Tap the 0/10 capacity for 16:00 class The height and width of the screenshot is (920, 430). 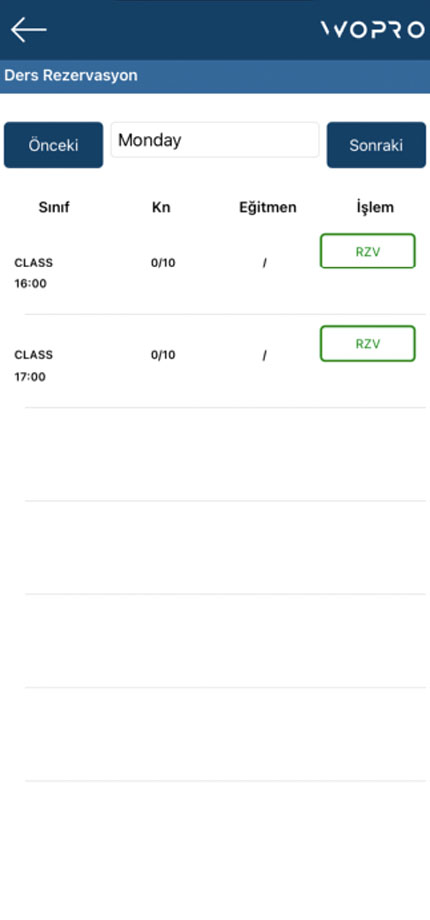[x=163, y=263]
